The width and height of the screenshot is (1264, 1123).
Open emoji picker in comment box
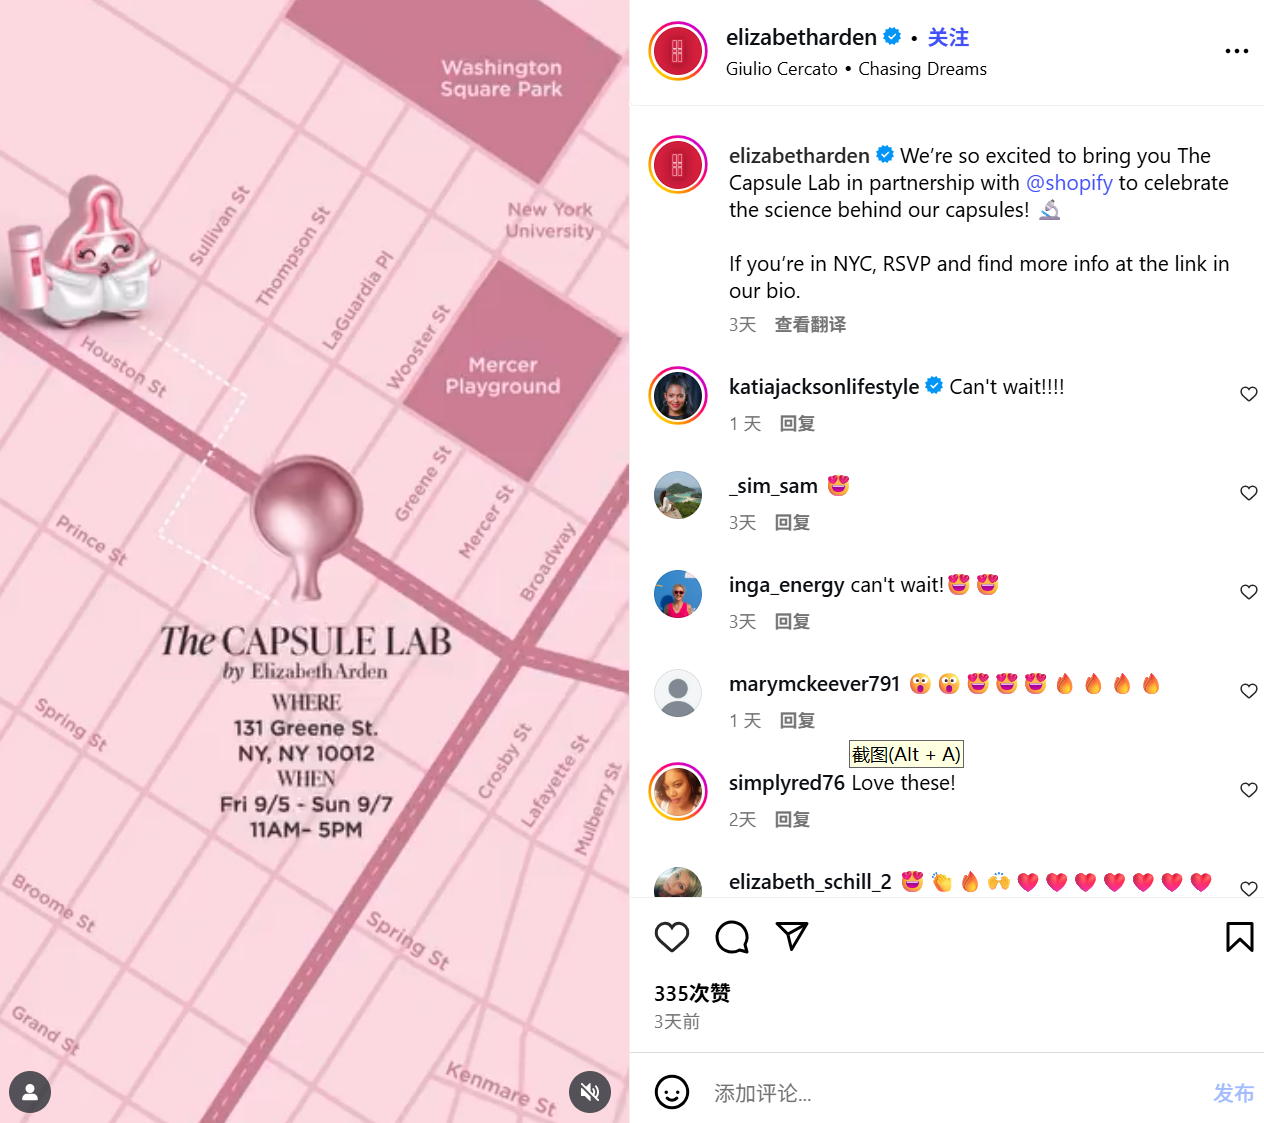tap(672, 1092)
